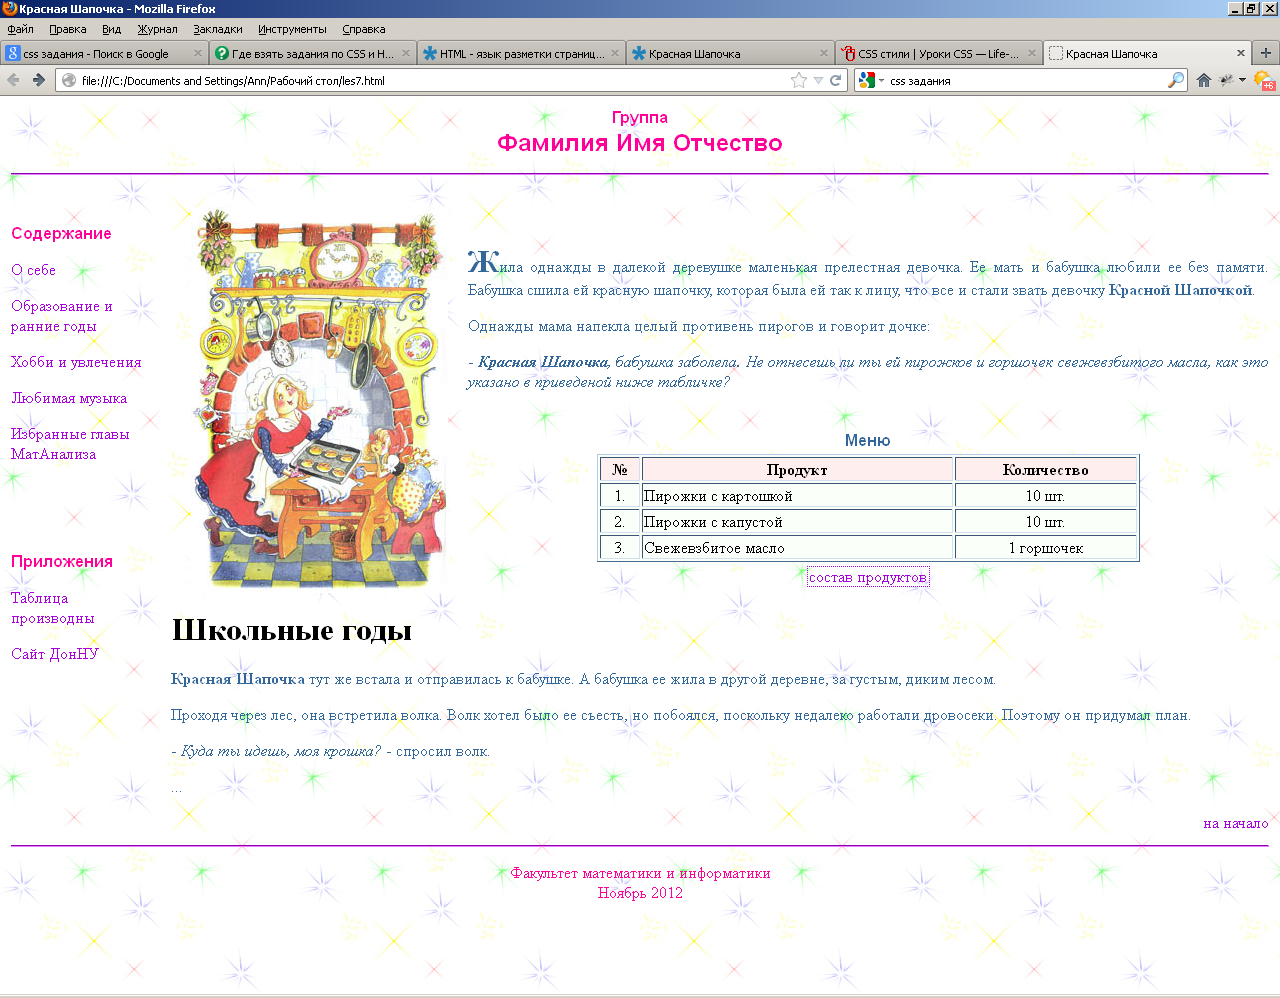Click the 'Школьные годы' heading
The image size is (1280, 998).
click(292, 630)
